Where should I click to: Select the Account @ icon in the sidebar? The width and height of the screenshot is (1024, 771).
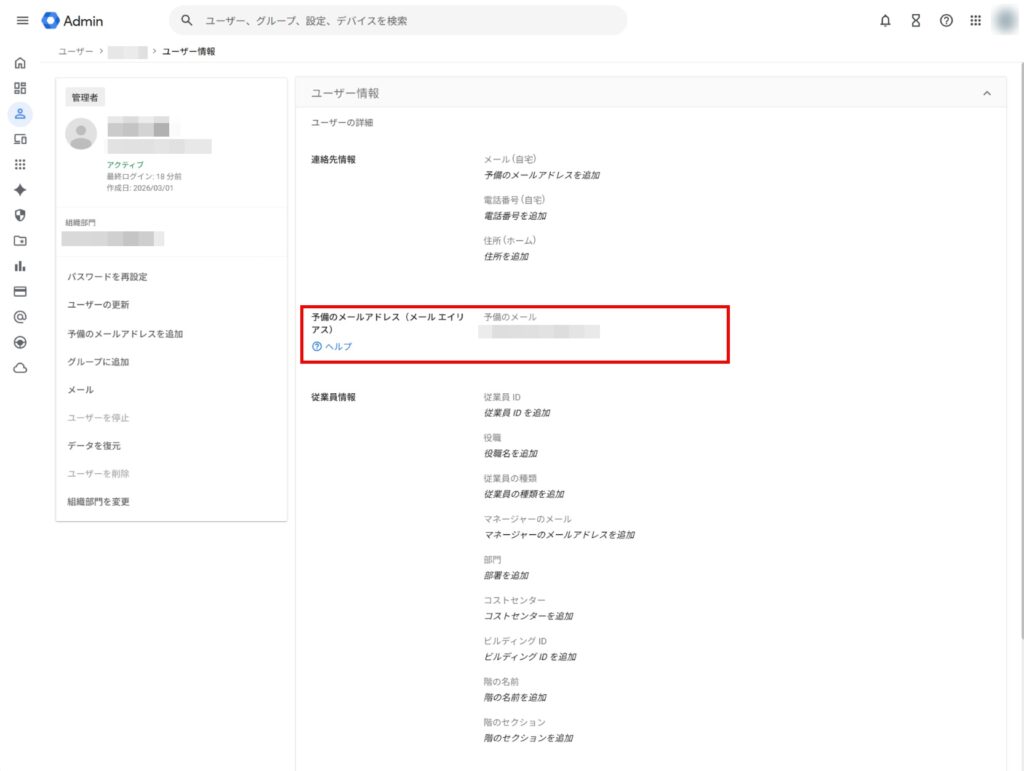click(x=18, y=316)
